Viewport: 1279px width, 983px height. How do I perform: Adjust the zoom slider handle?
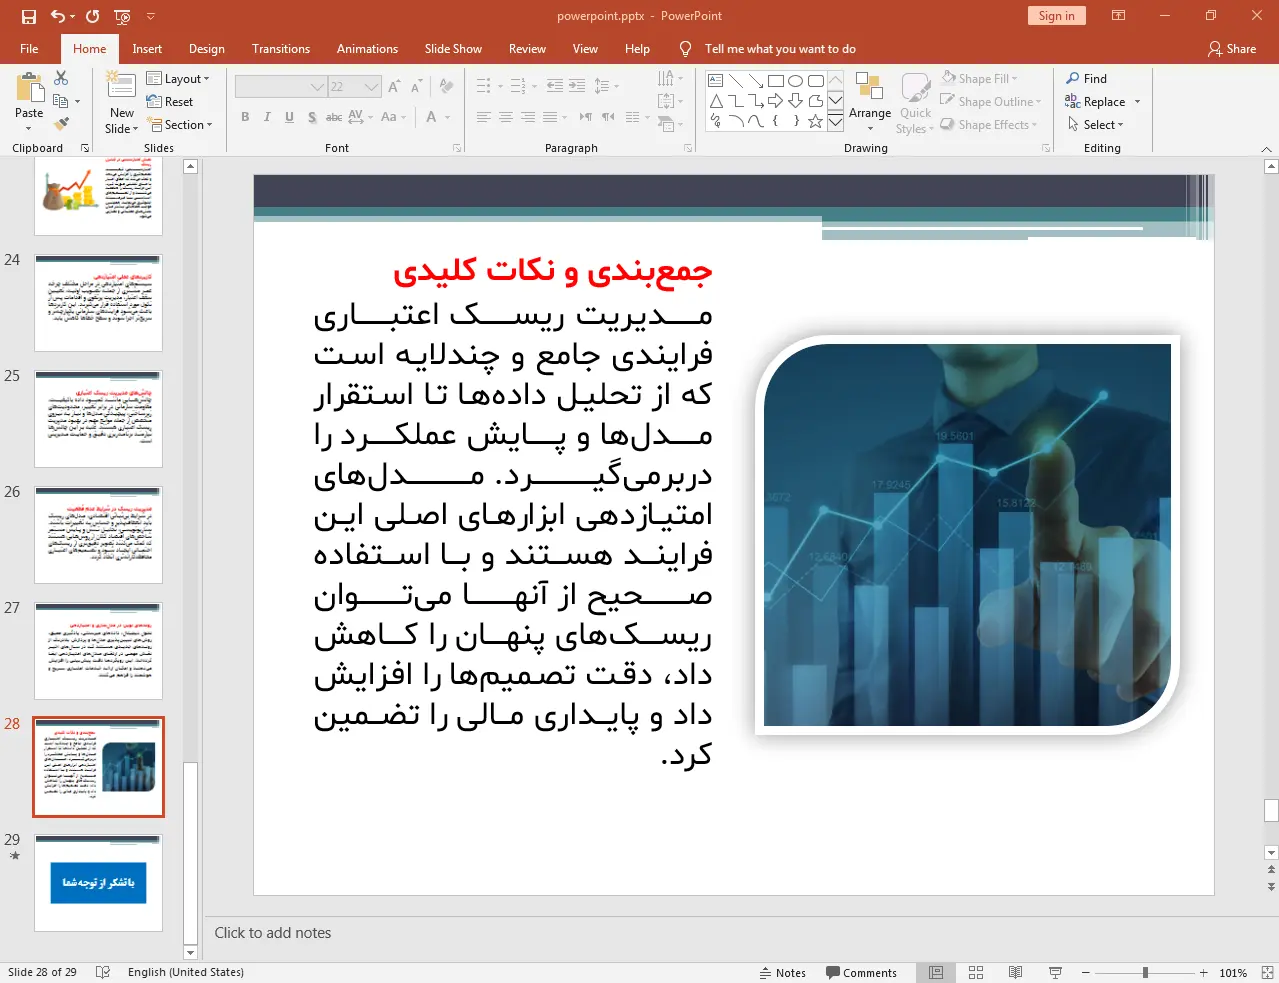click(1145, 973)
